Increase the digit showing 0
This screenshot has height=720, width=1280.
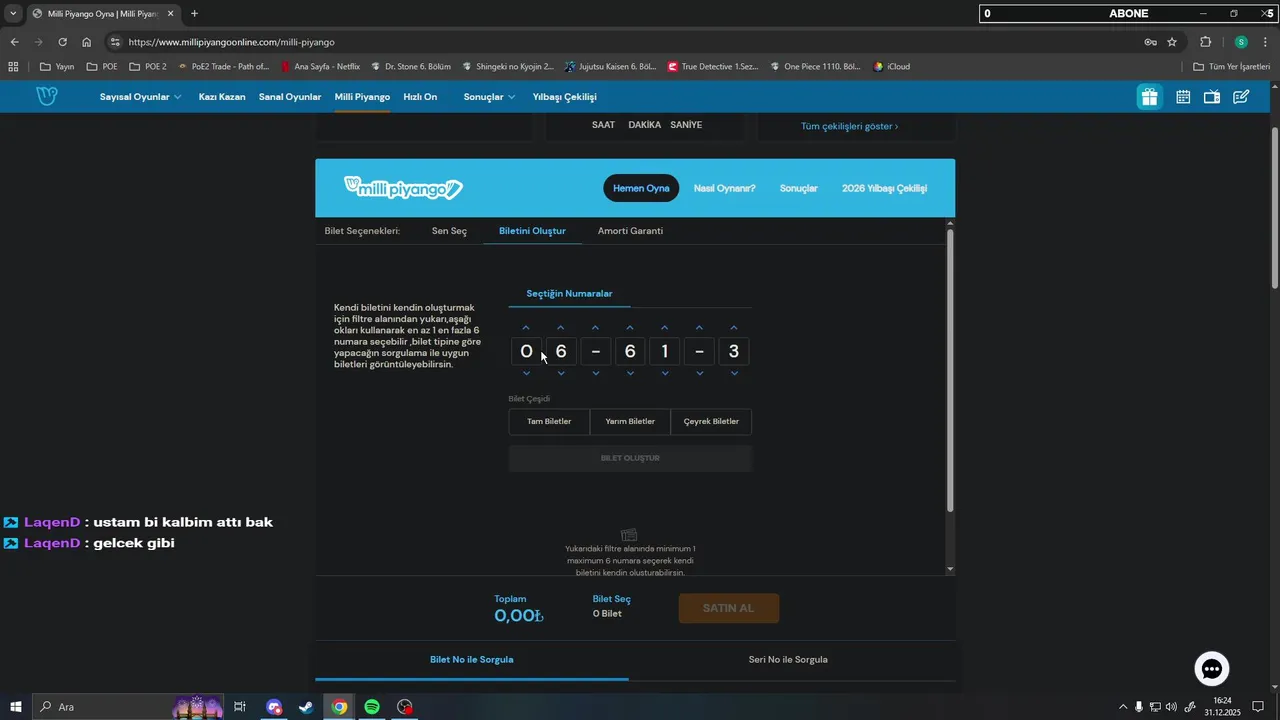point(526,328)
